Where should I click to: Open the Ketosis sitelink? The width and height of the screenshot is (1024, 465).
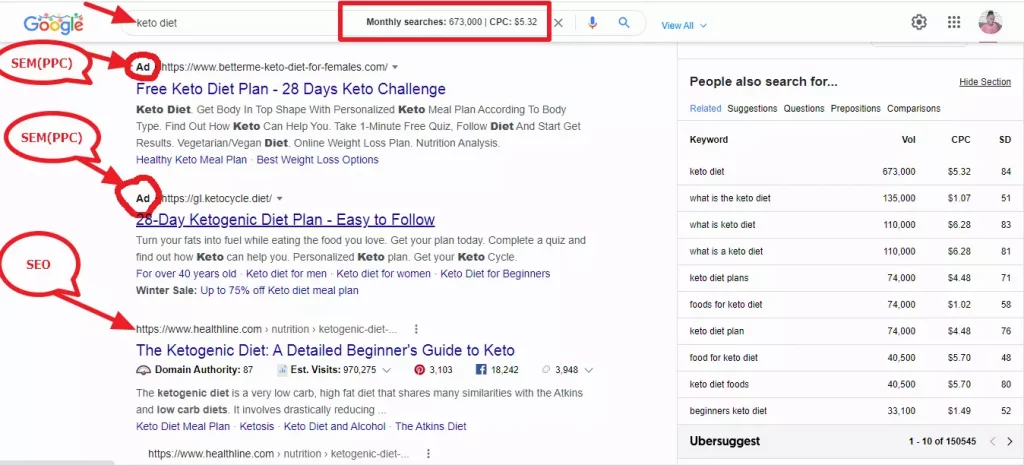coord(257,426)
